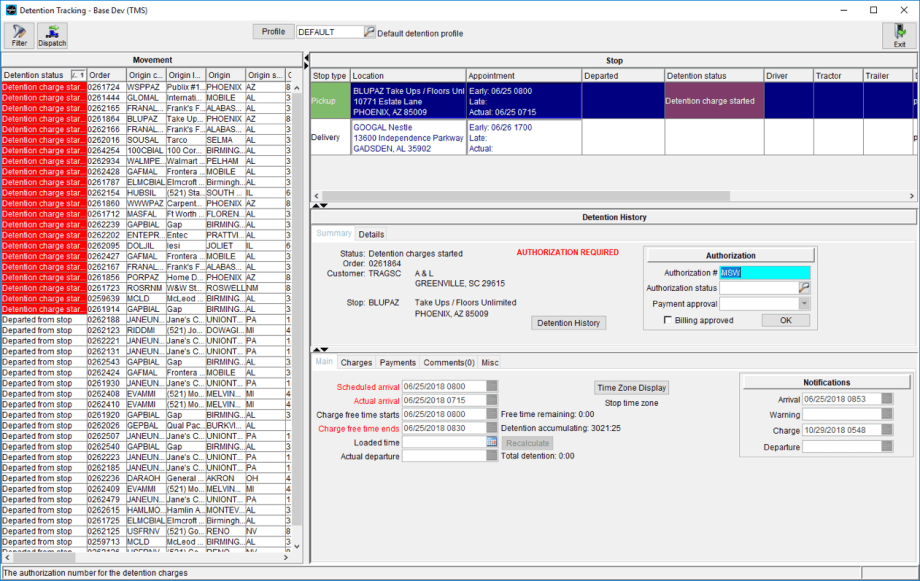
Task: Click the Detention History button
Action: pyautogui.click(x=570, y=323)
